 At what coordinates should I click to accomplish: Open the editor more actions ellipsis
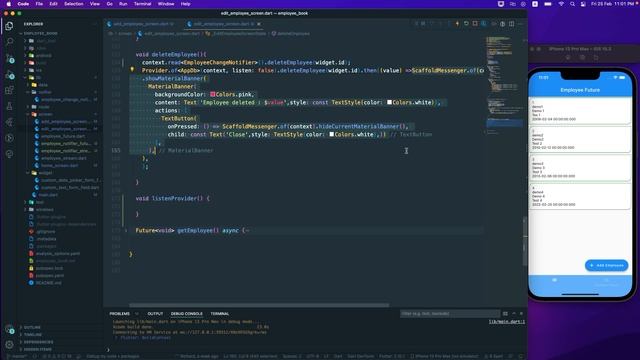[x=520, y=24]
